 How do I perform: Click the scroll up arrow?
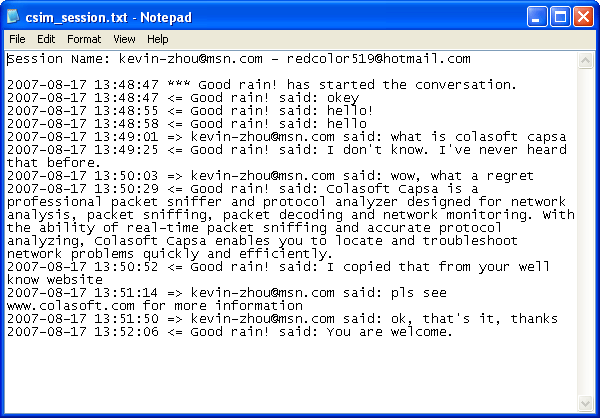click(x=587, y=58)
